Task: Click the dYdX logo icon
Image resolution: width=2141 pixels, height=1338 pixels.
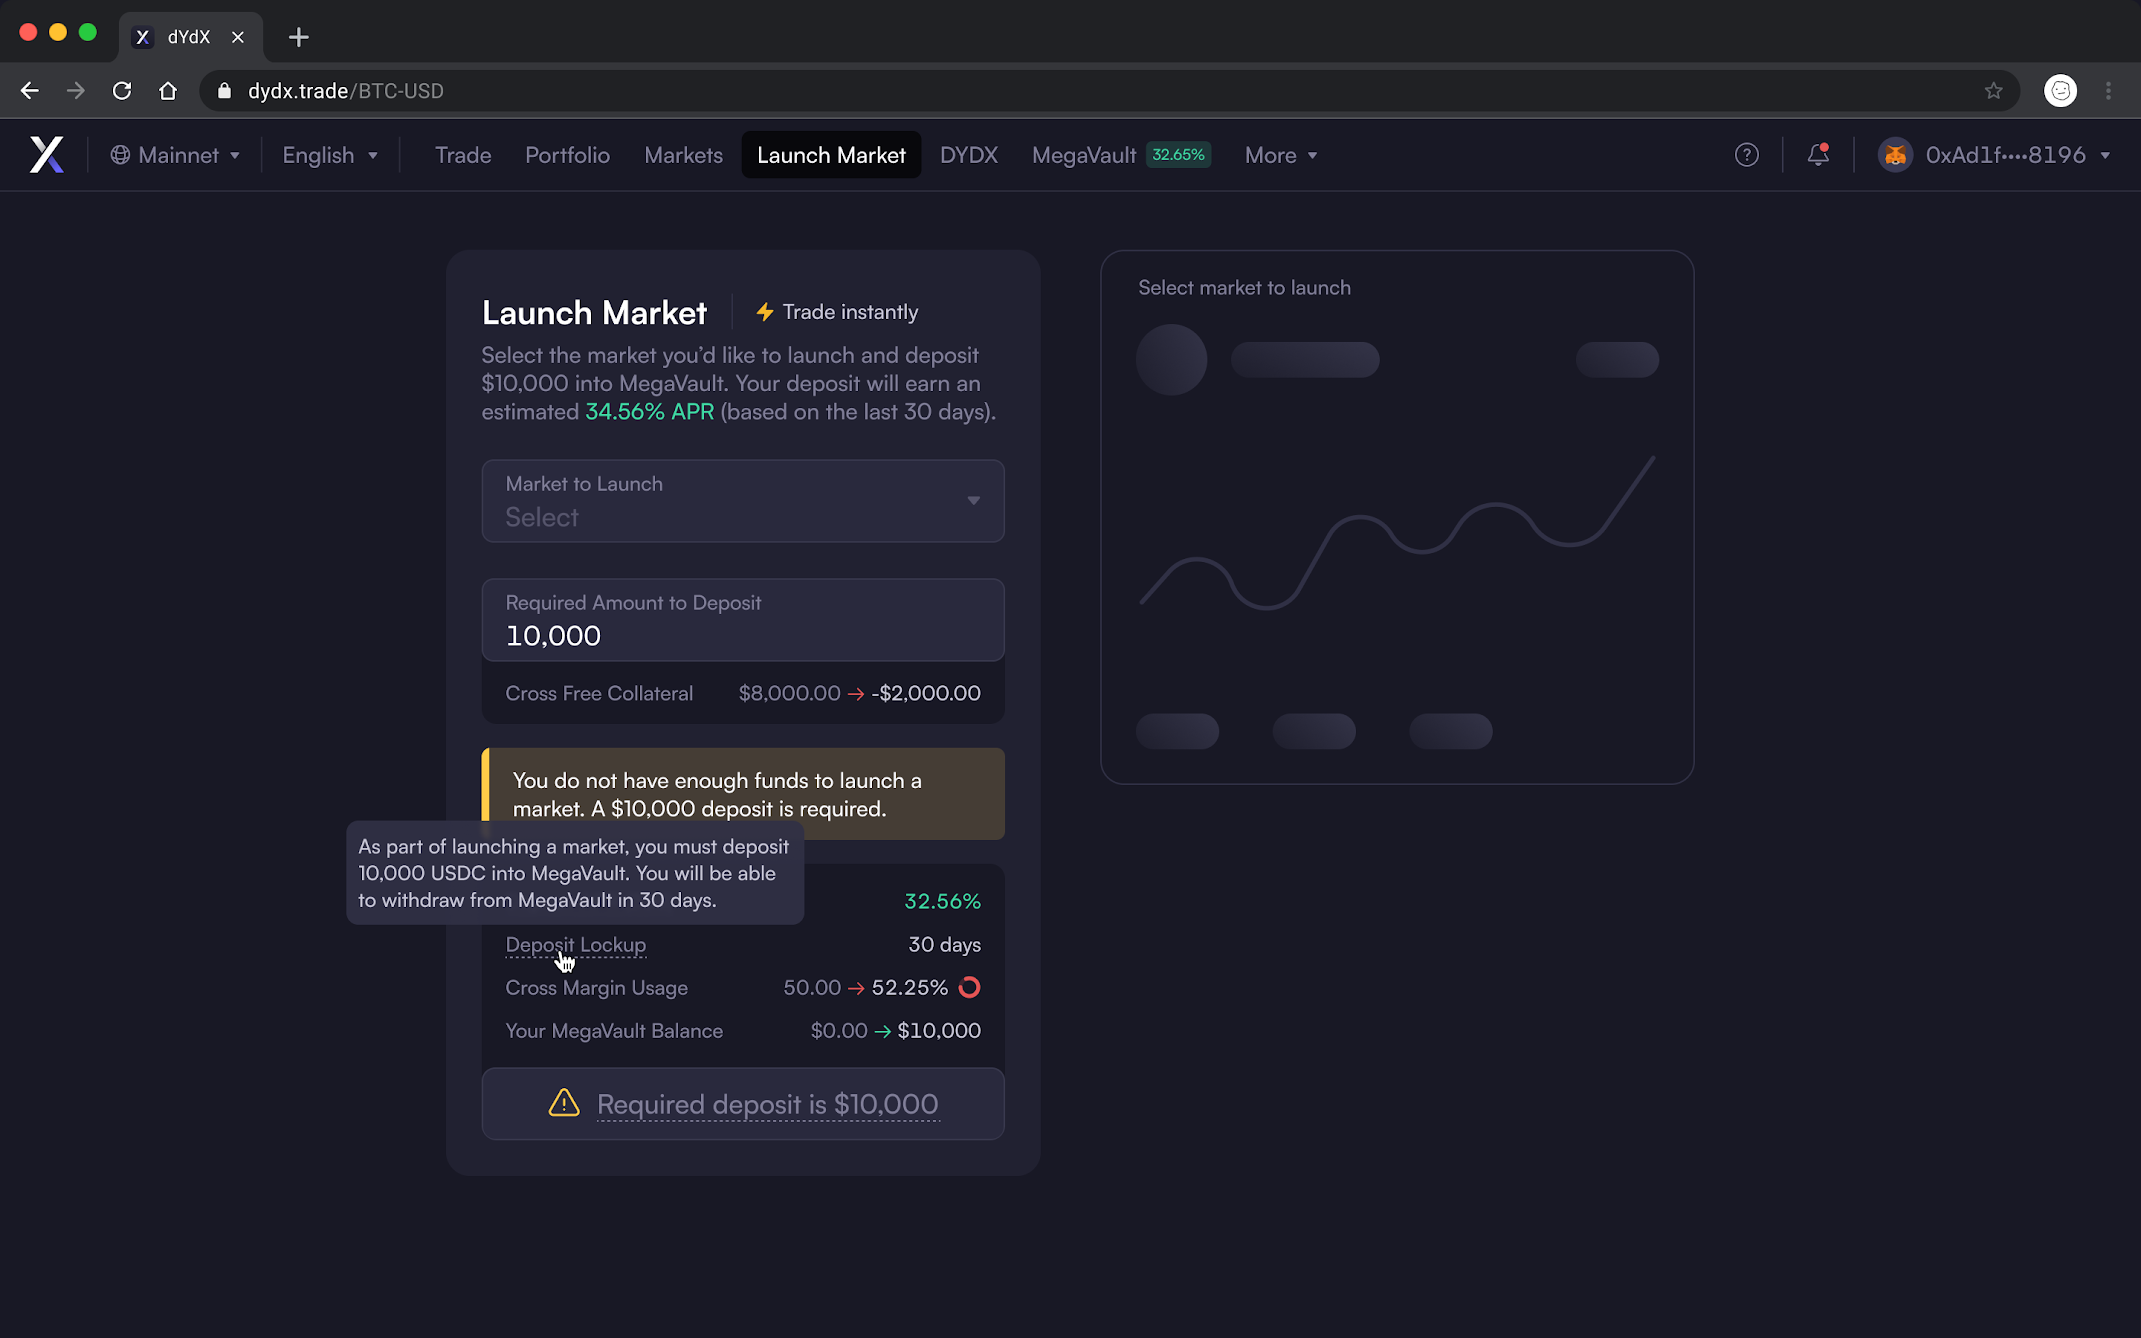Action: point(46,155)
